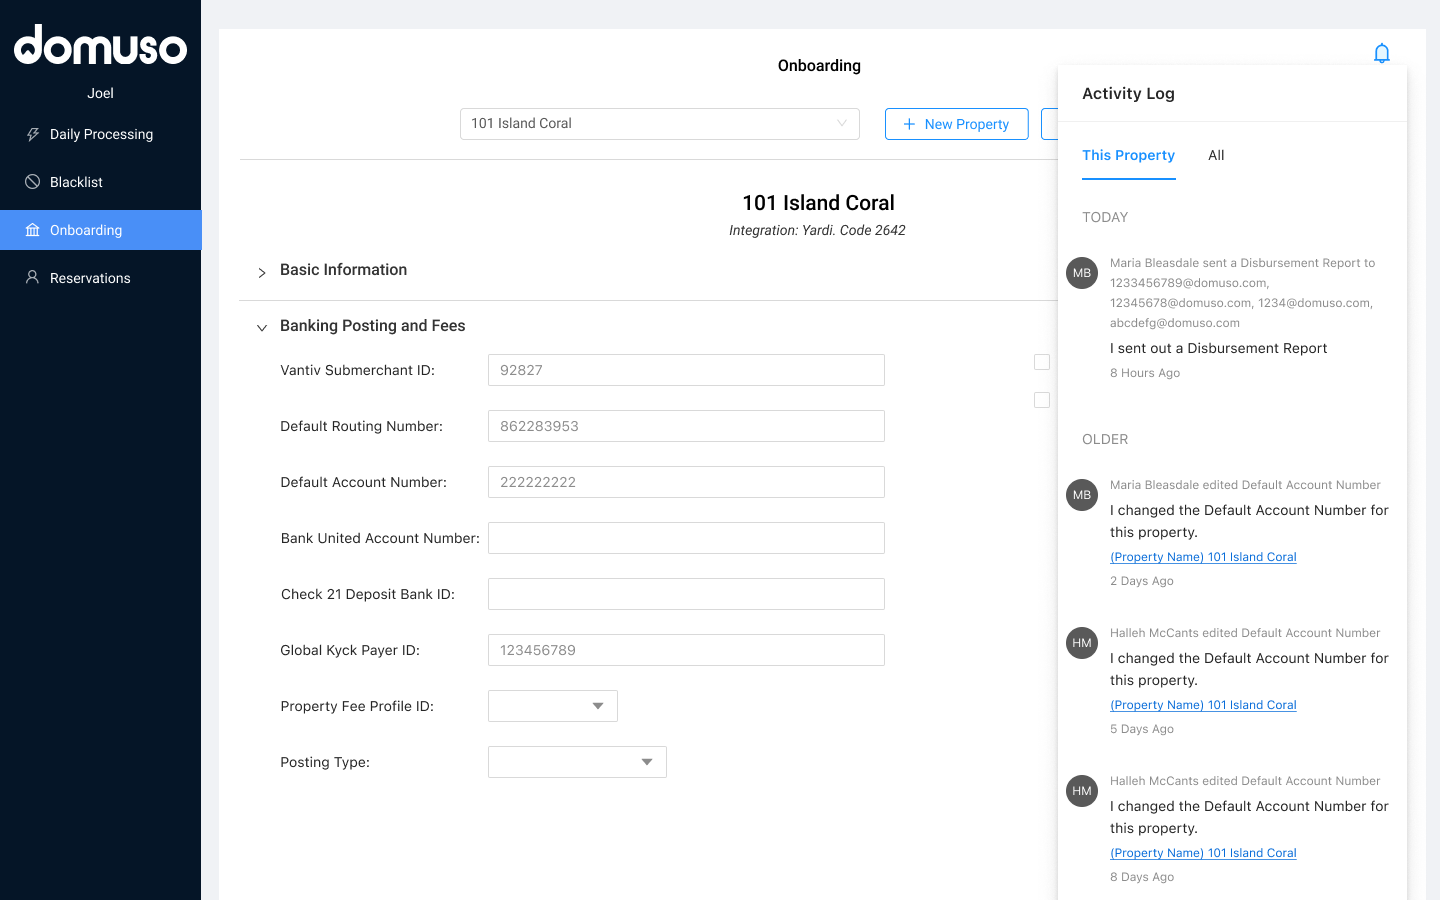Click plus icon in New Property button
The image size is (1440, 900).
(x=909, y=124)
